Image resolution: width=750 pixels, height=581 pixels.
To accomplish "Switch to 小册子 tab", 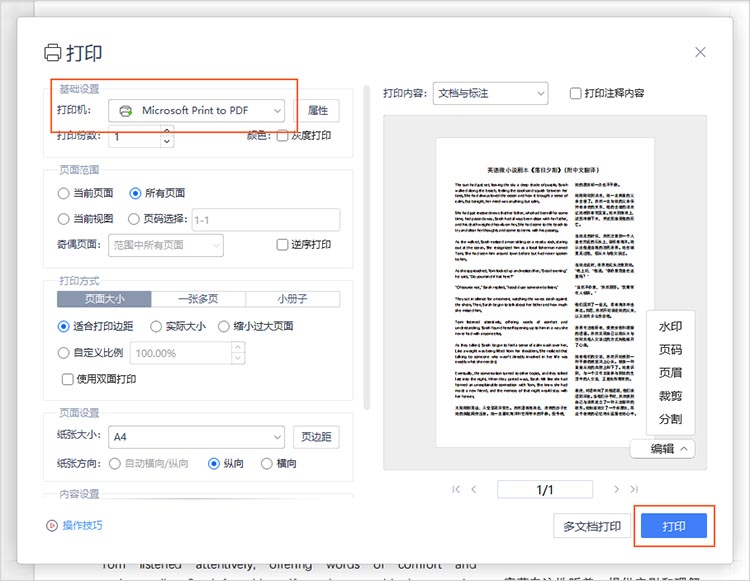I will click(x=292, y=299).
